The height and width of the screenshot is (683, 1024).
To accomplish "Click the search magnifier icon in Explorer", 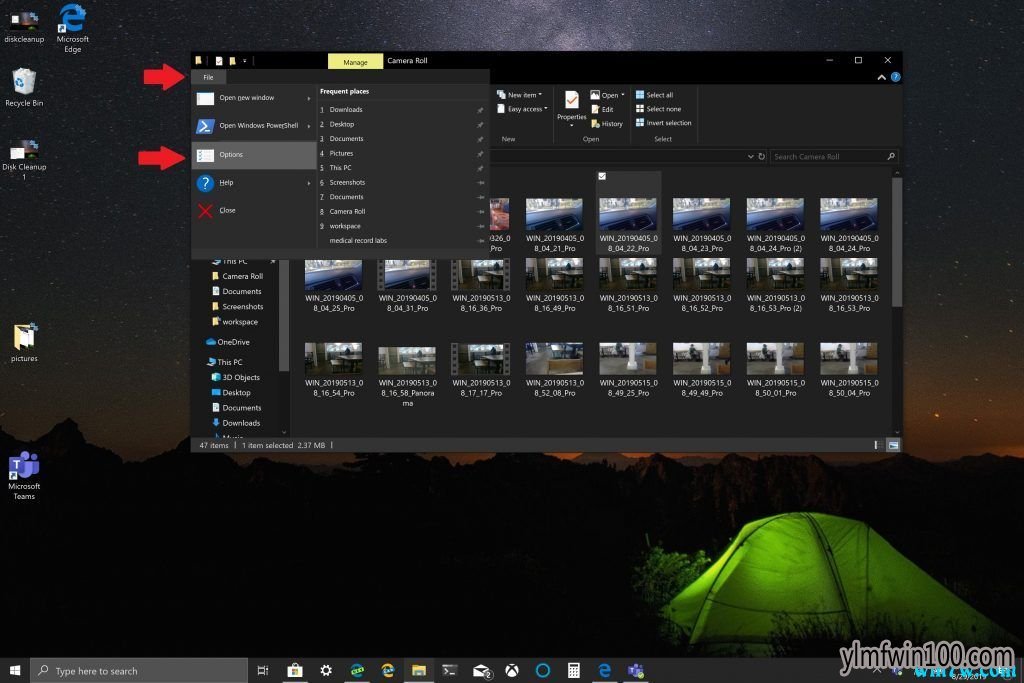I will pyautogui.click(x=891, y=157).
